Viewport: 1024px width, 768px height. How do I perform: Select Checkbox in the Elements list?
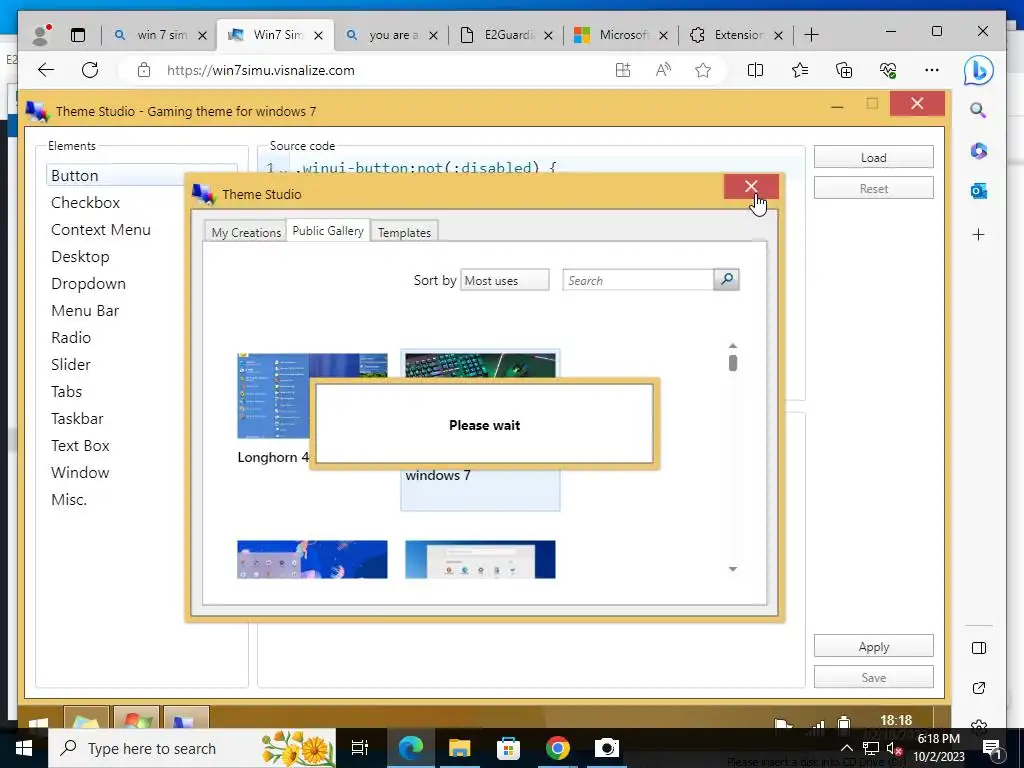(x=86, y=202)
